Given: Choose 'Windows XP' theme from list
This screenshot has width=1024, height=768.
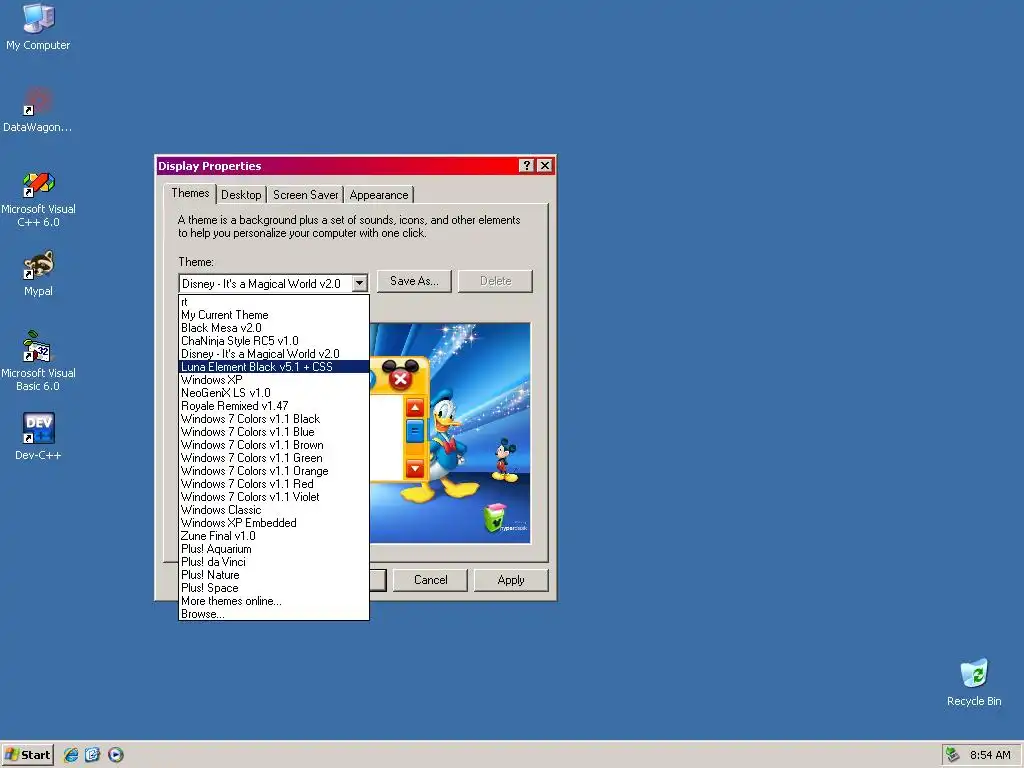Looking at the screenshot, I should tap(274, 380).
